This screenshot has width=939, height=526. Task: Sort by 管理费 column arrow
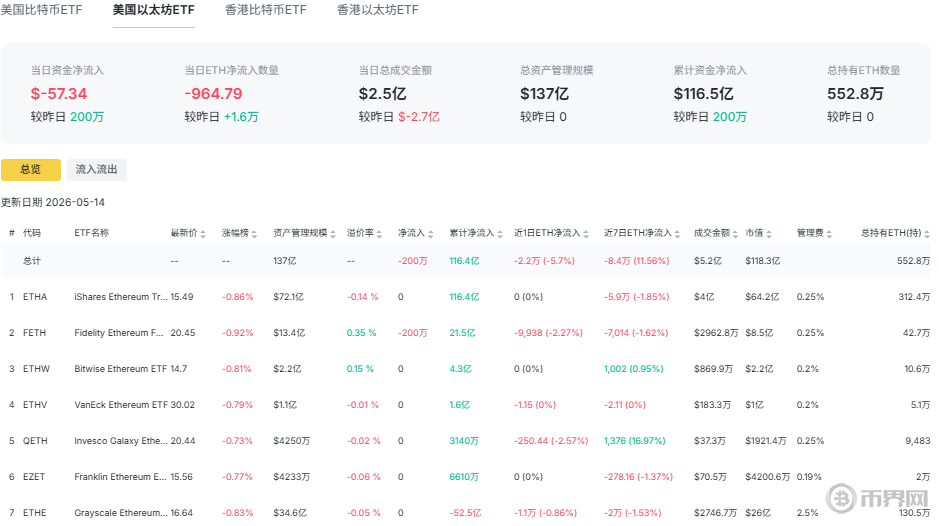point(829,234)
